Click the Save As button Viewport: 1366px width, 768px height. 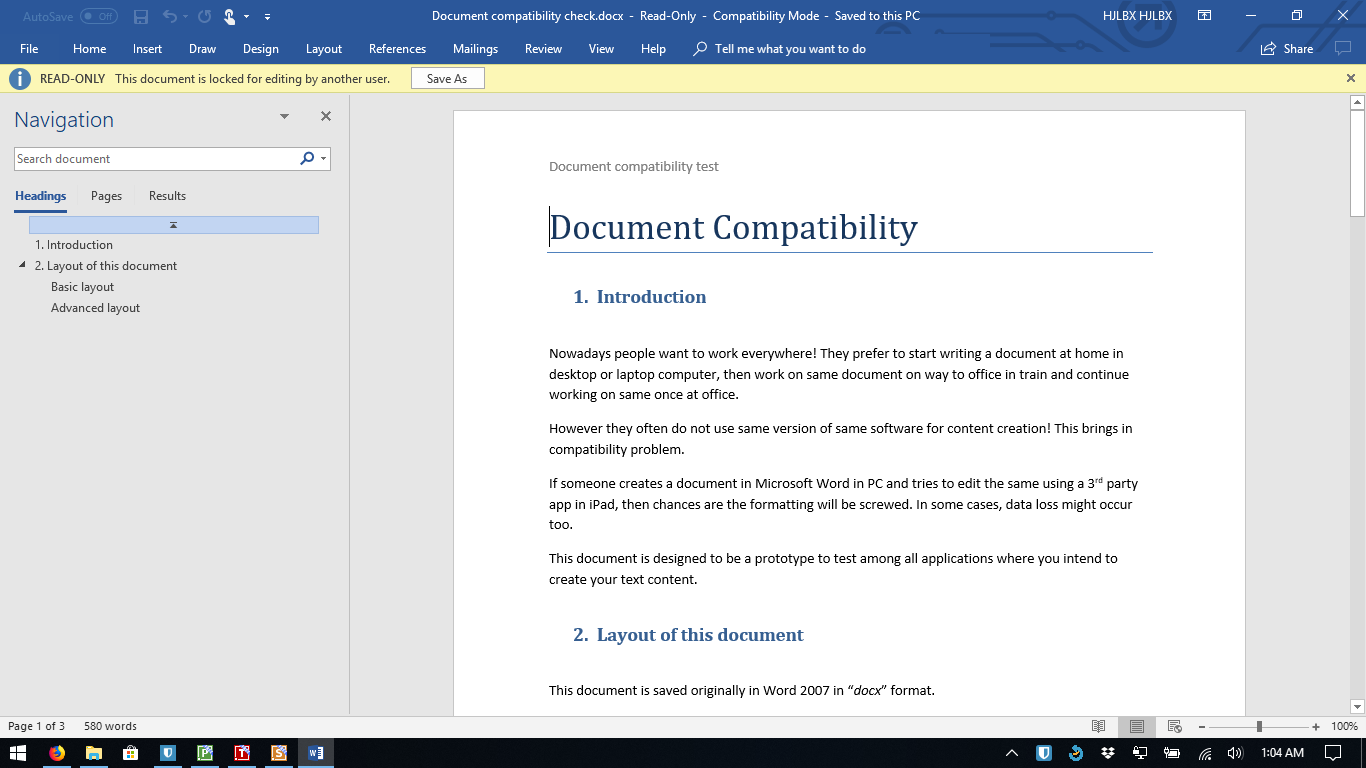447,79
